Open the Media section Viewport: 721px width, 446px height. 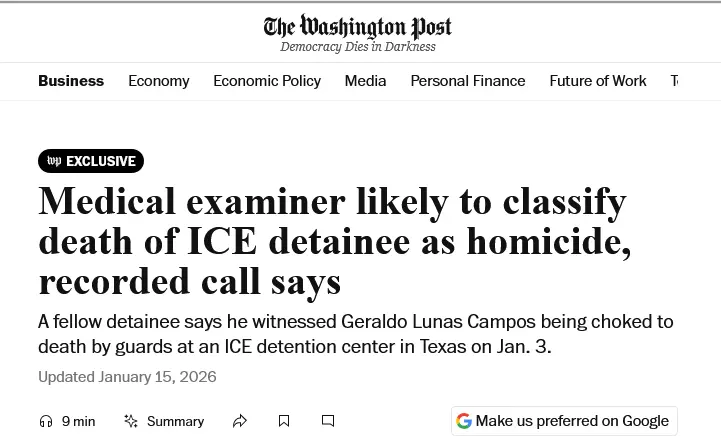[366, 81]
